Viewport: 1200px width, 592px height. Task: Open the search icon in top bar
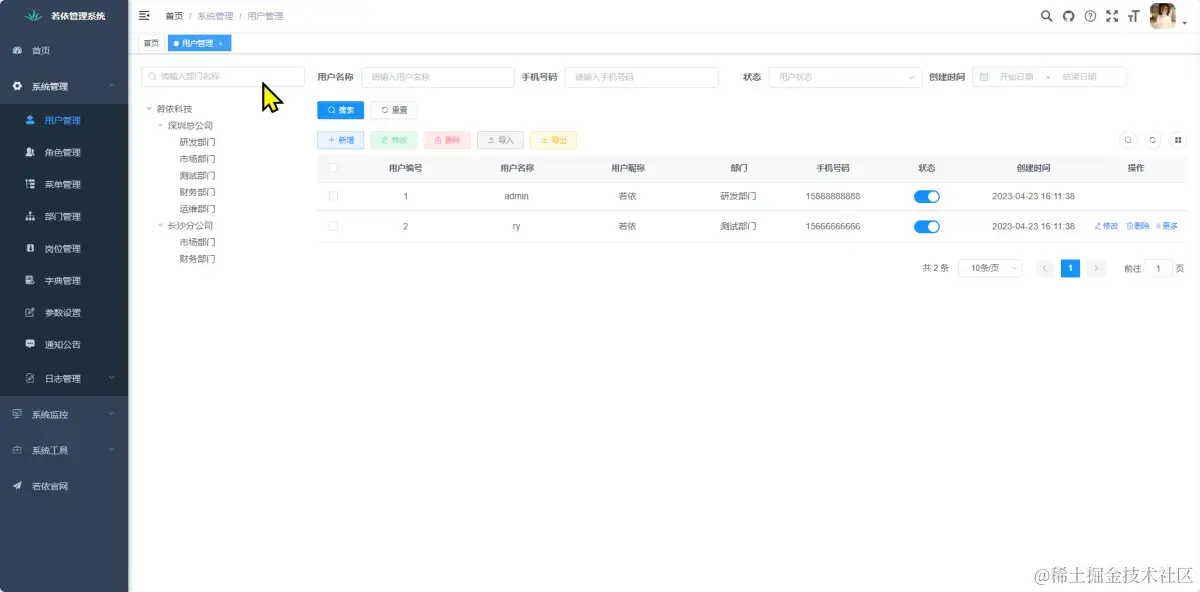pos(1047,16)
